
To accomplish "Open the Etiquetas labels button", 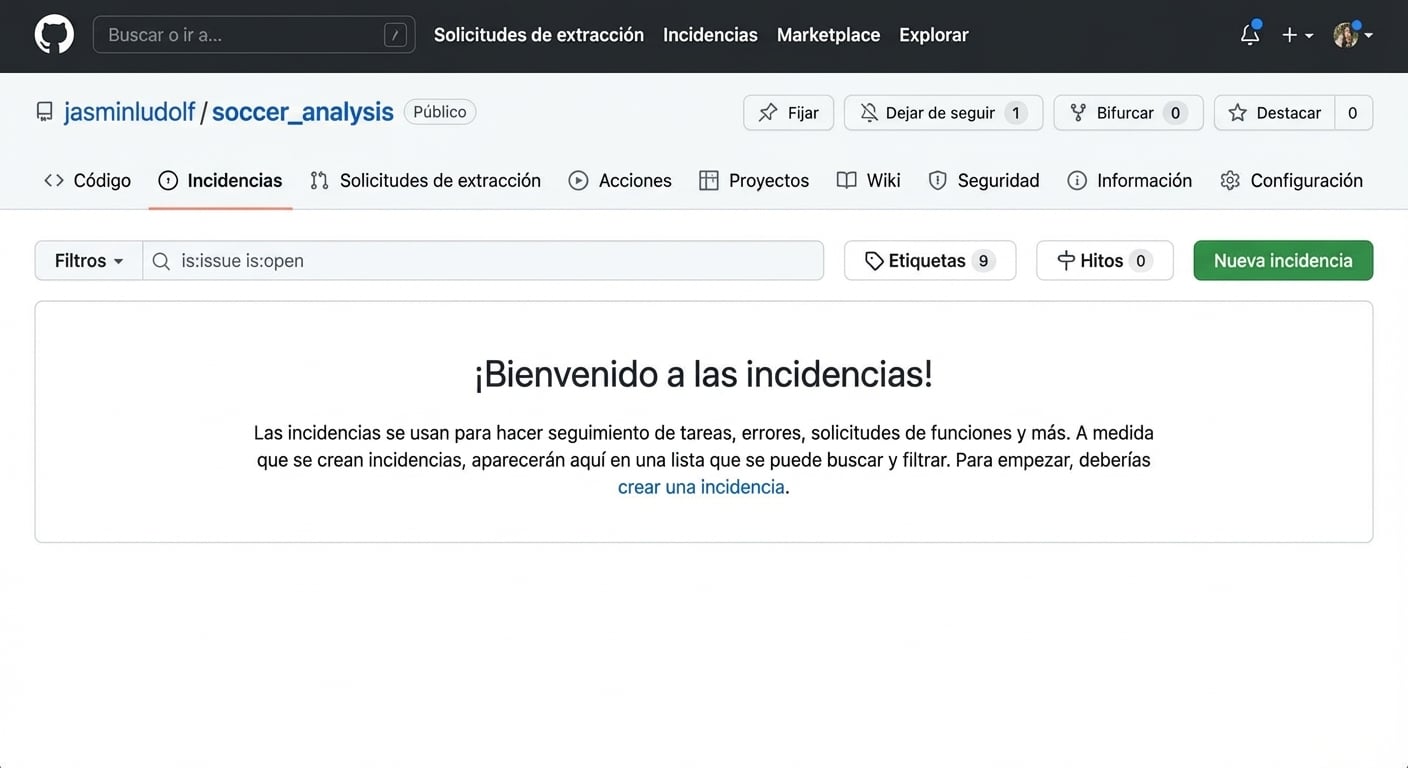I will [930, 261].
